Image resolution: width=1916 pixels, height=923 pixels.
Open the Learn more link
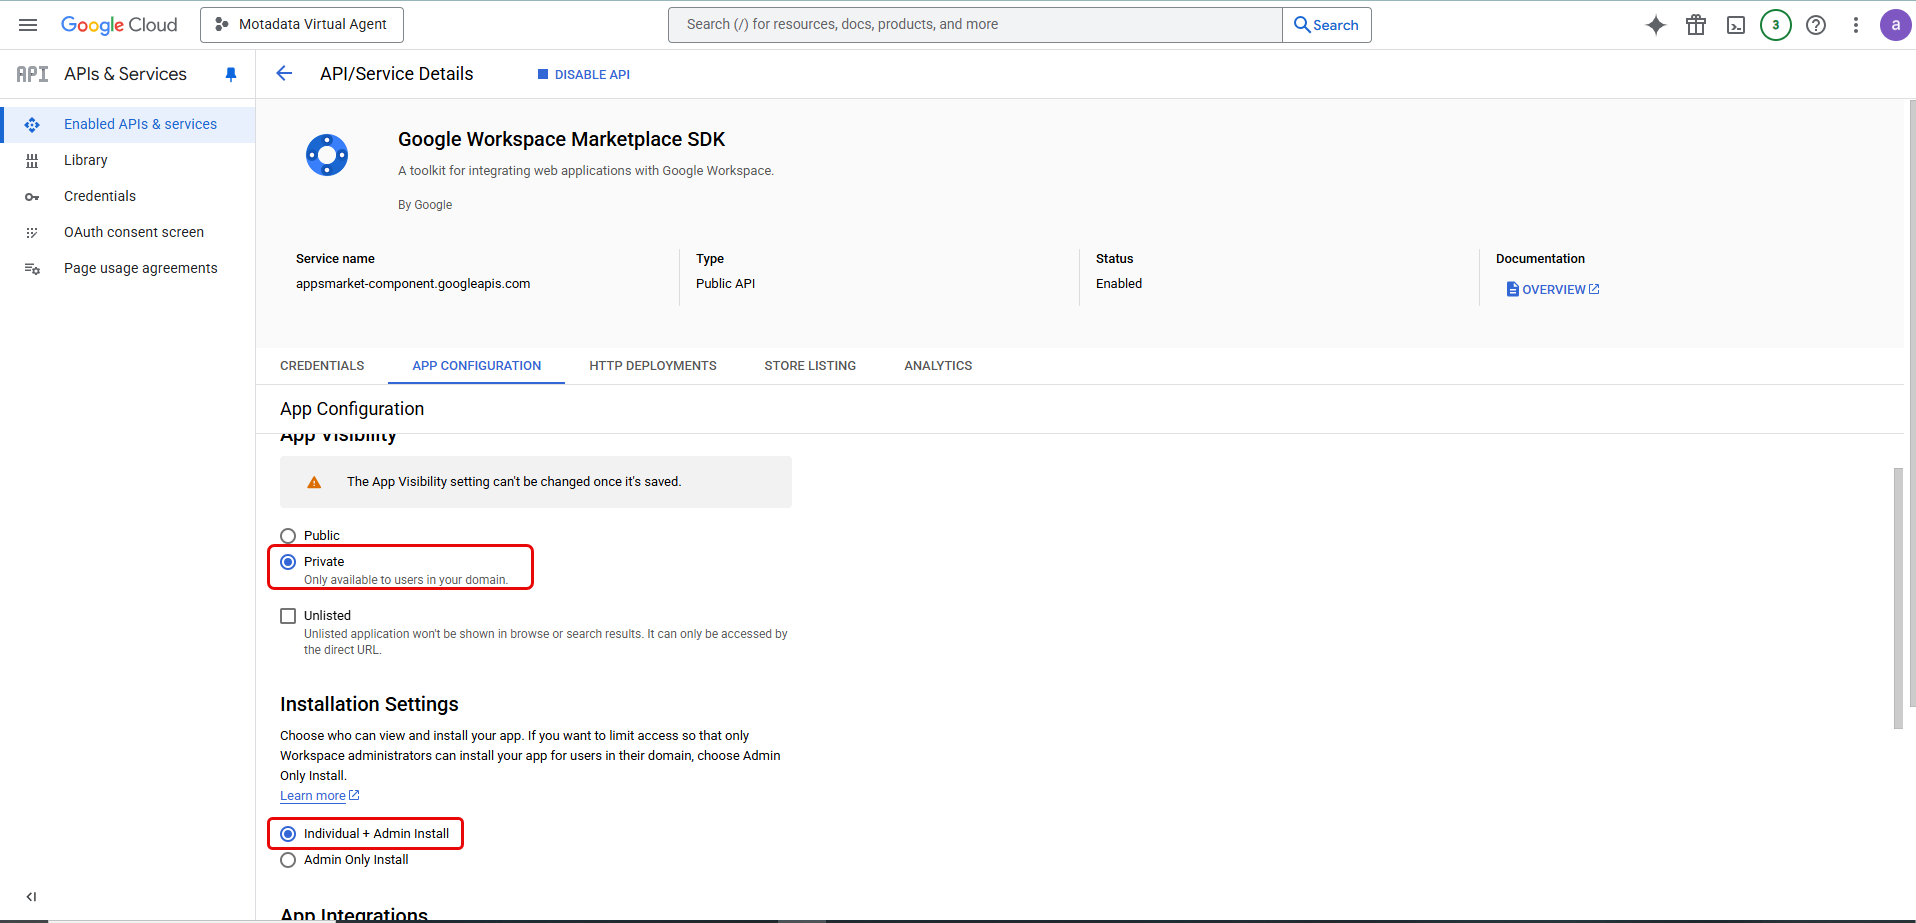(x=313, y=795)
